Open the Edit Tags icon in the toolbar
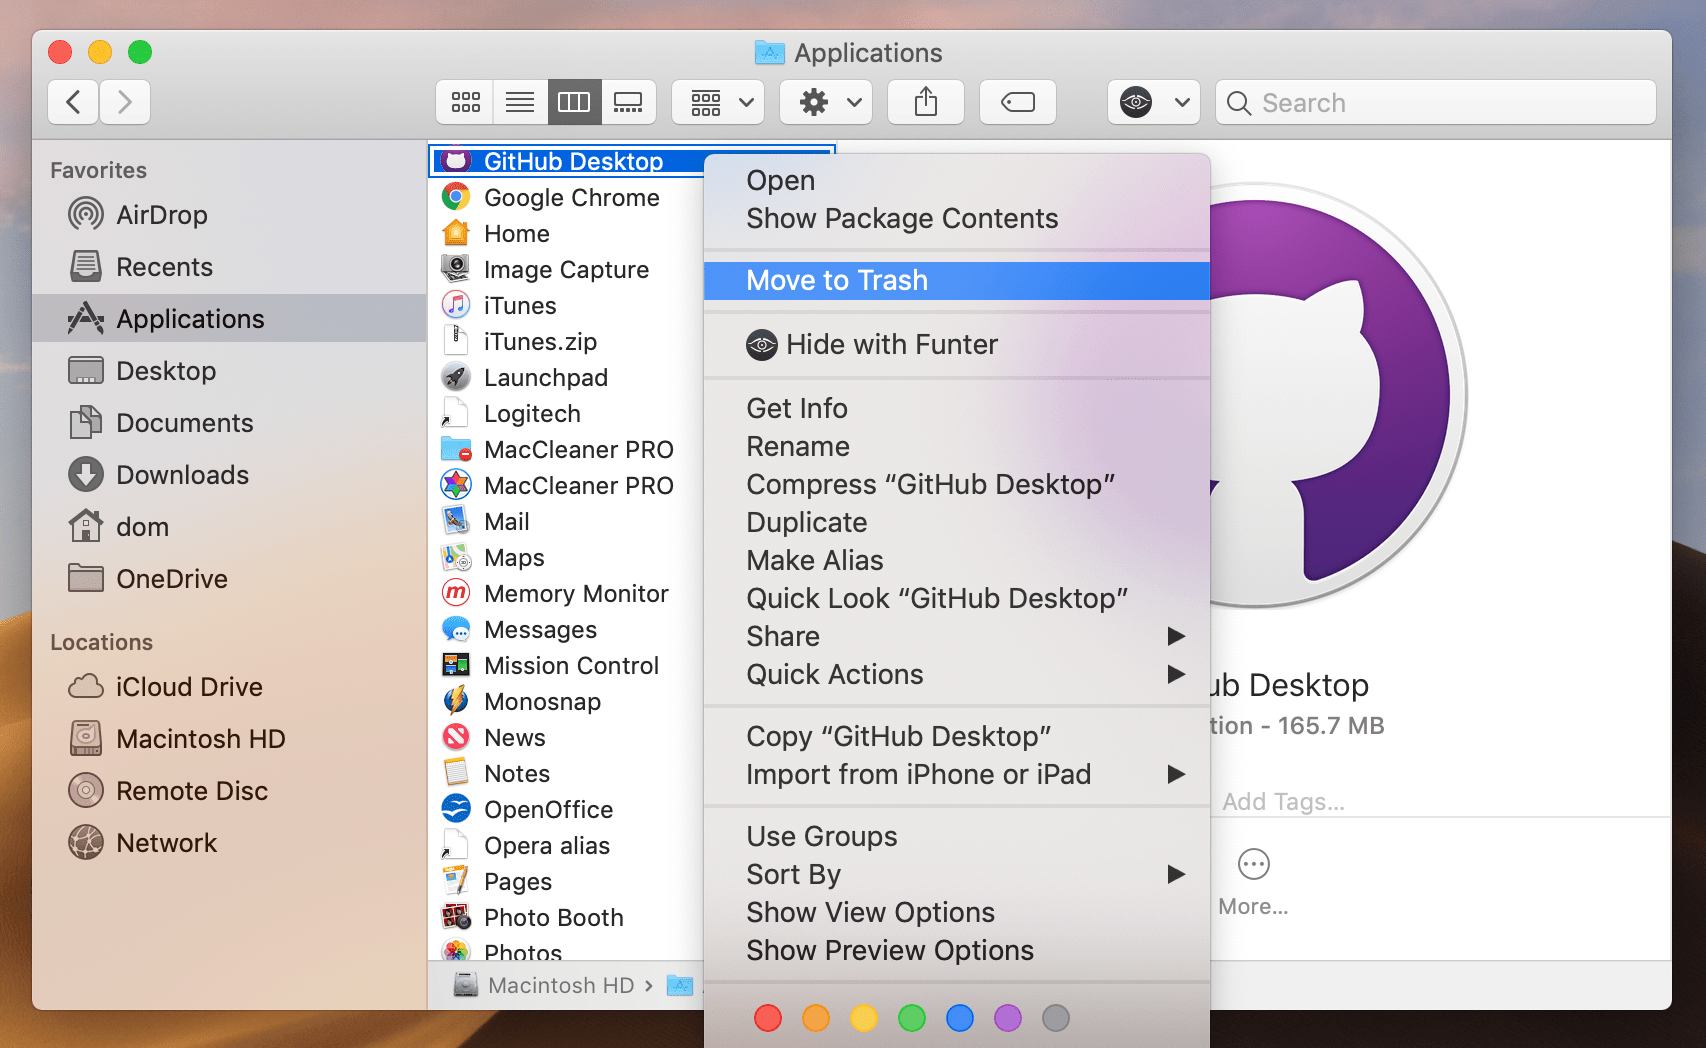This screenshot has height=1048, width=1706. [x=1018, y=101]
